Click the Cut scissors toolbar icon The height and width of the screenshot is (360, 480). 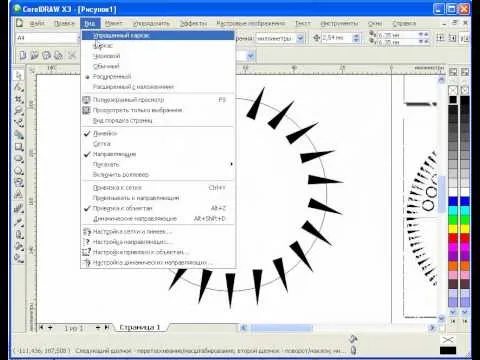(72, 55)
